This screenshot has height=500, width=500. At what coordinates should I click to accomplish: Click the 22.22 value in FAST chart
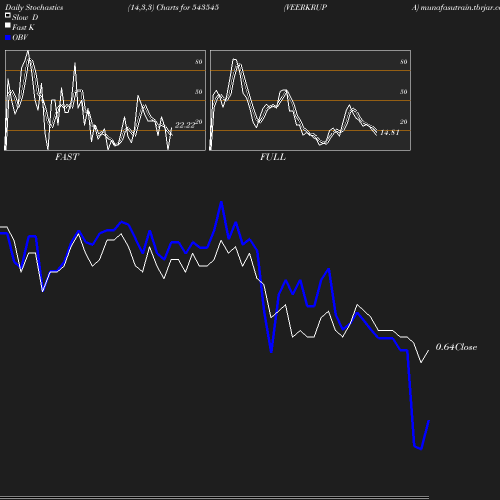(x=185, y=125)
